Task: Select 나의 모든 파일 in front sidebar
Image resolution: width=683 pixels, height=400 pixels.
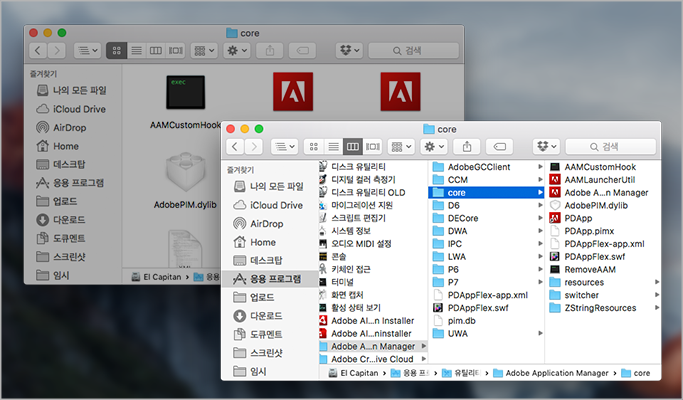Action: click(269, 186)
